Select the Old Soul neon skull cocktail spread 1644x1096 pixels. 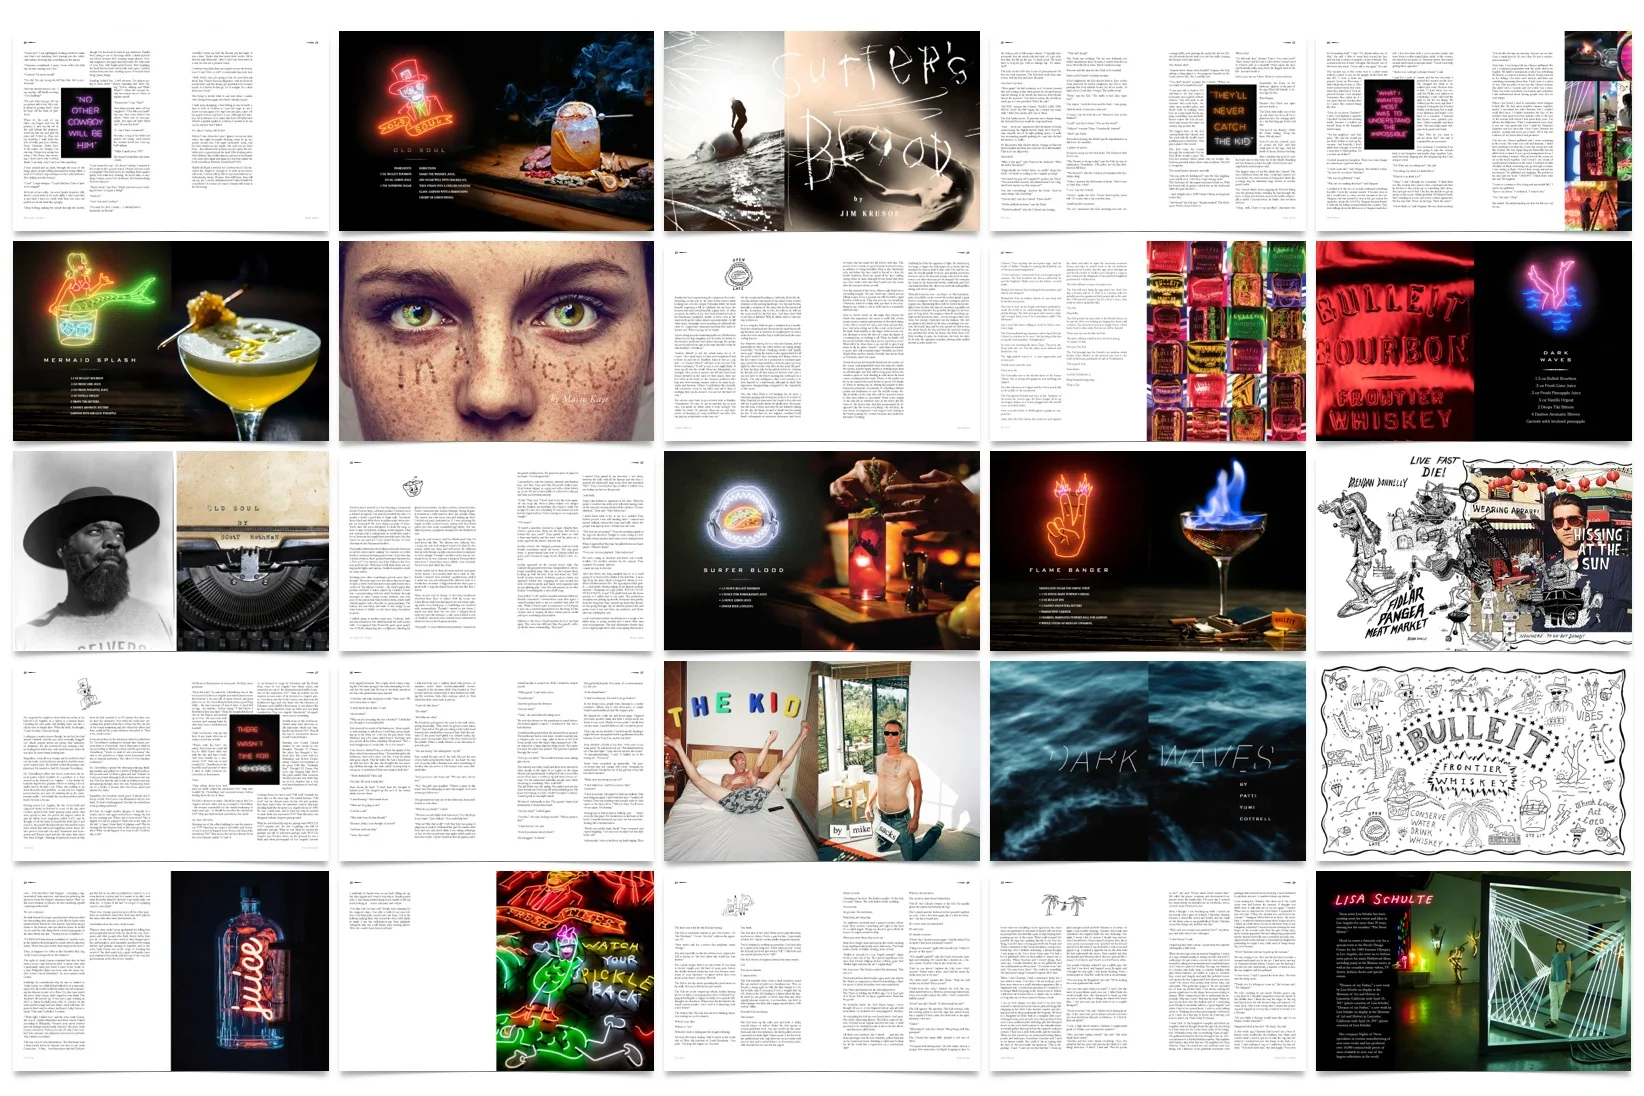(x=496, y=131)
